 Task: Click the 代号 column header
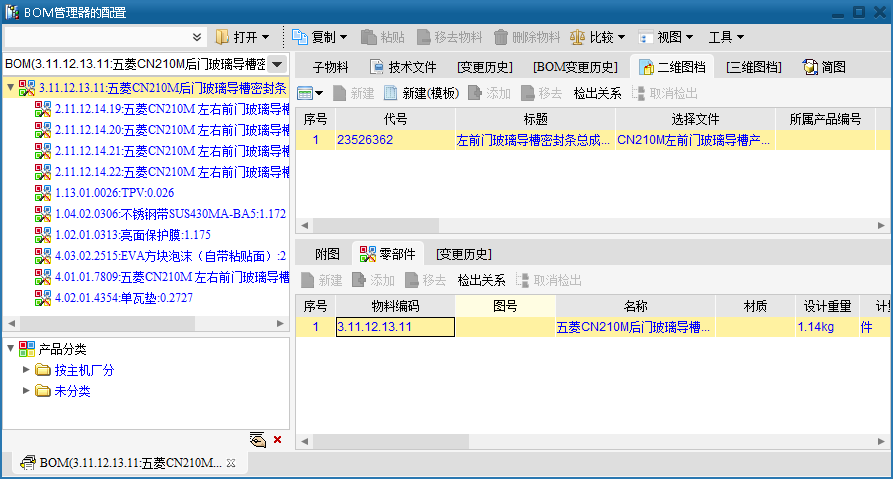[x=395, y=119]
